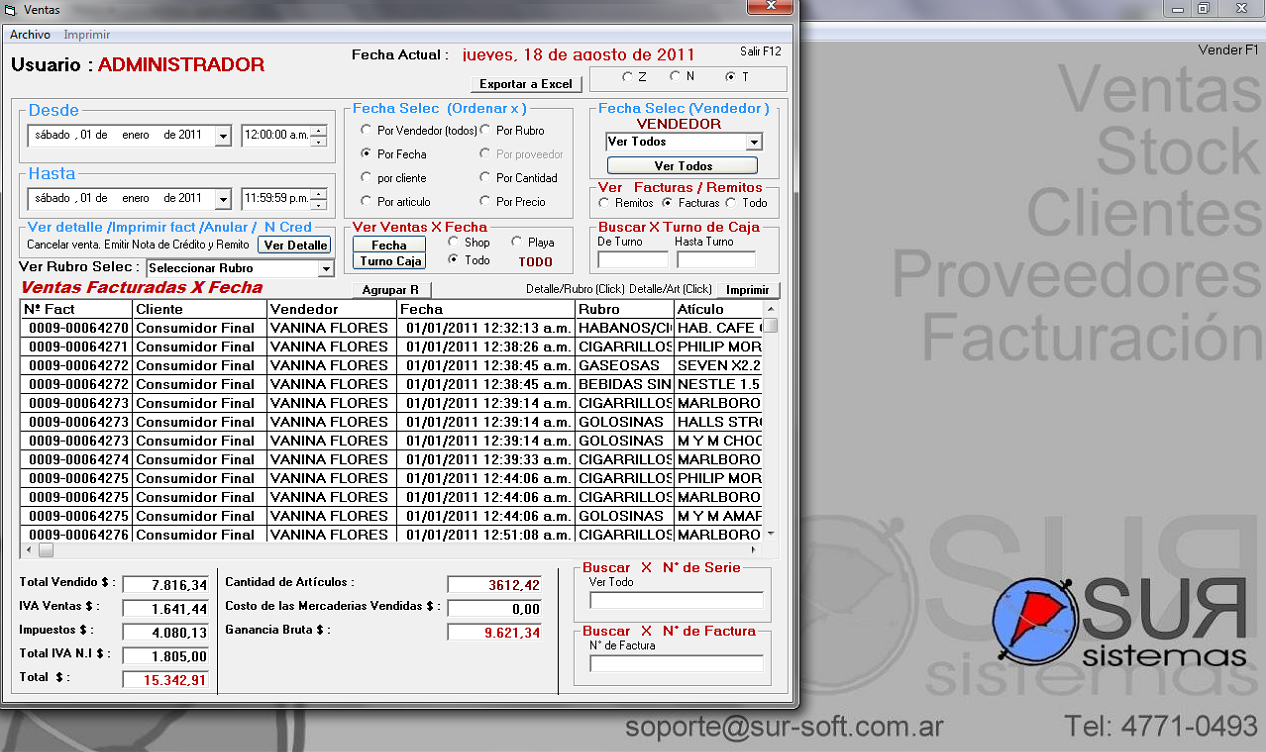Click the De Turno input field
1266x752 pixels.
[x=632, y=260]
